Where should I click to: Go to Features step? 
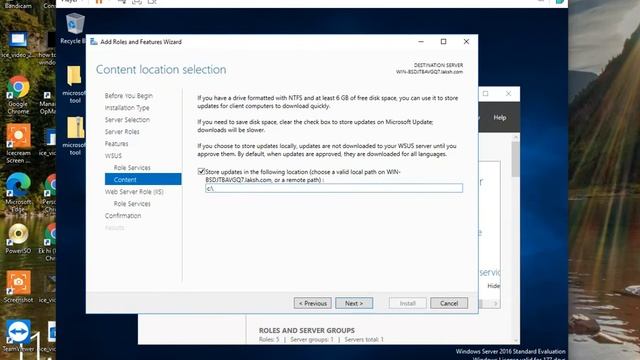click(x=116, y=144)
